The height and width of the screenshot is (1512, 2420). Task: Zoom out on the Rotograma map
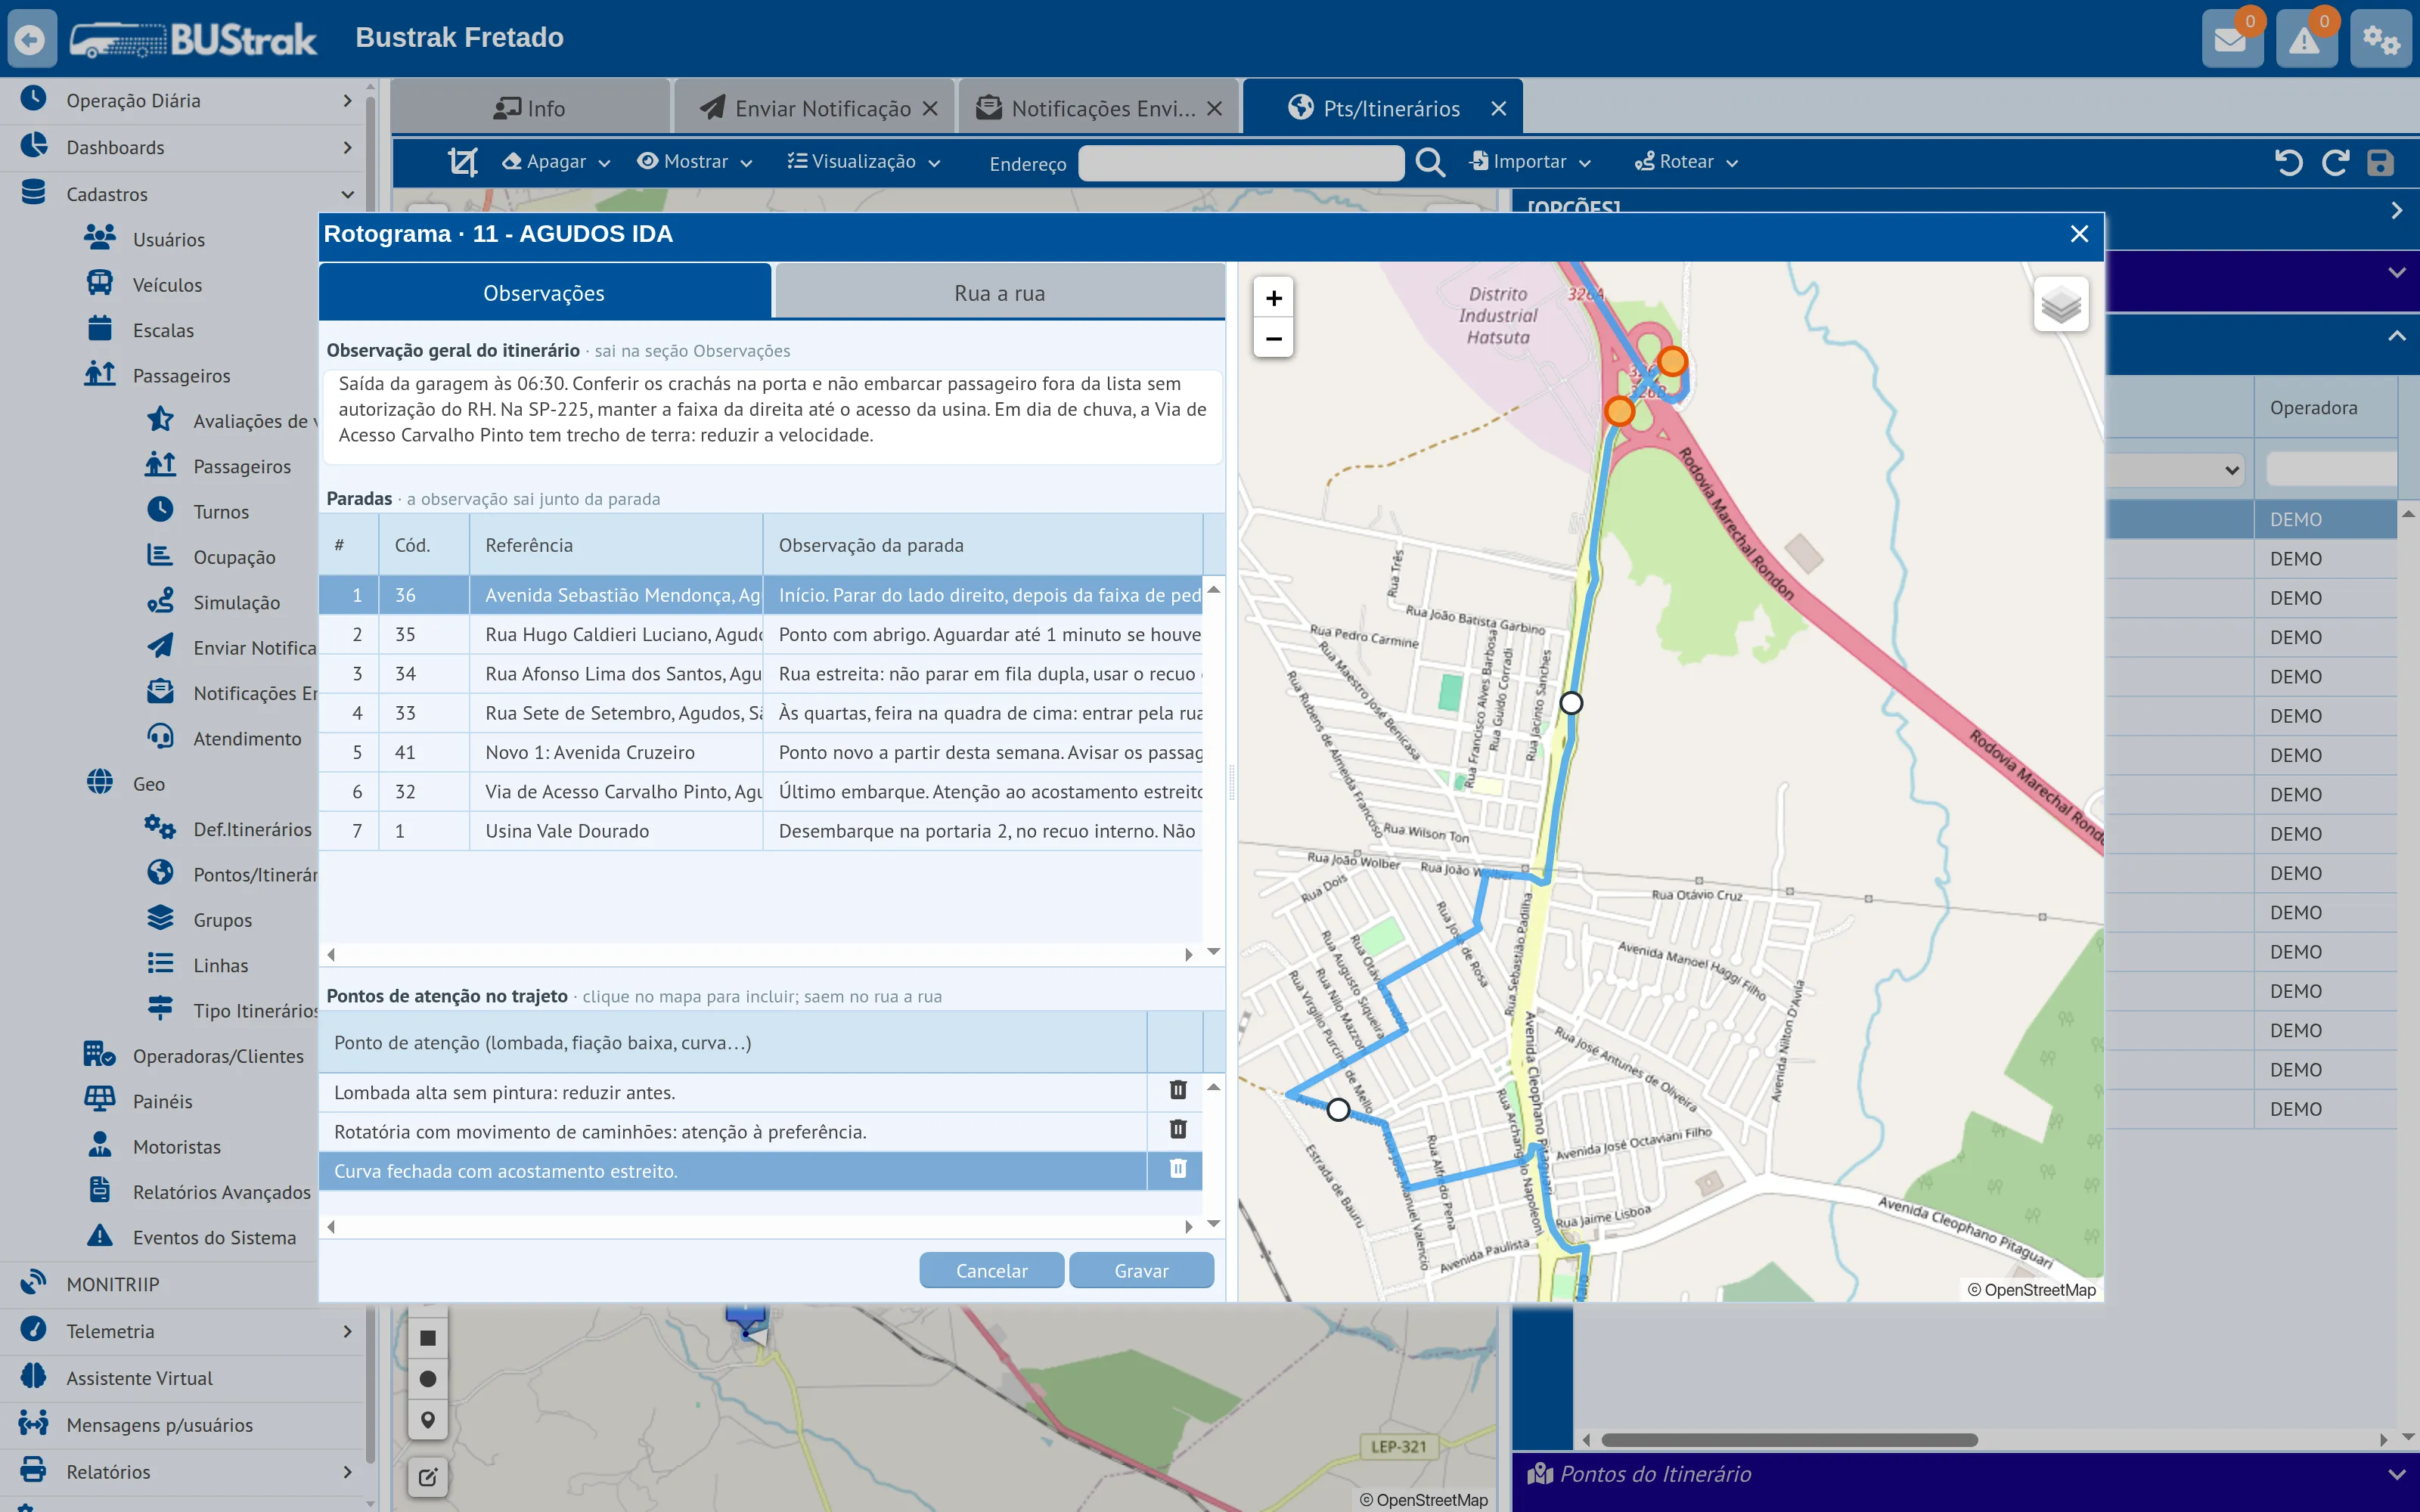click(1273, 338)
